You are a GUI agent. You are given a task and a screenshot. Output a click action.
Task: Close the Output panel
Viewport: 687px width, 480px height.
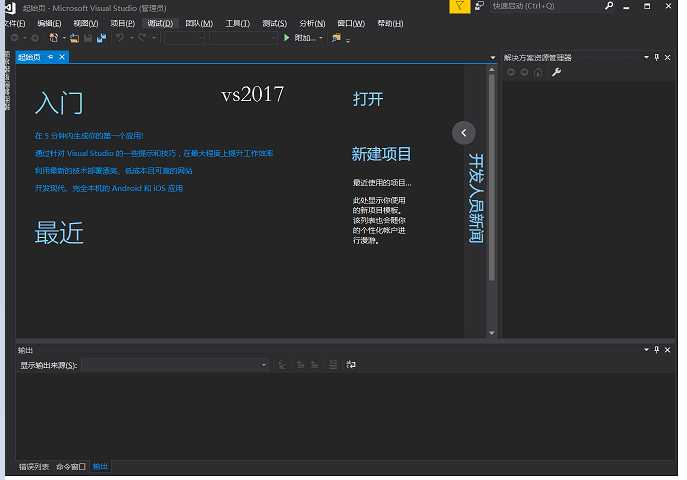pos(667,349)
